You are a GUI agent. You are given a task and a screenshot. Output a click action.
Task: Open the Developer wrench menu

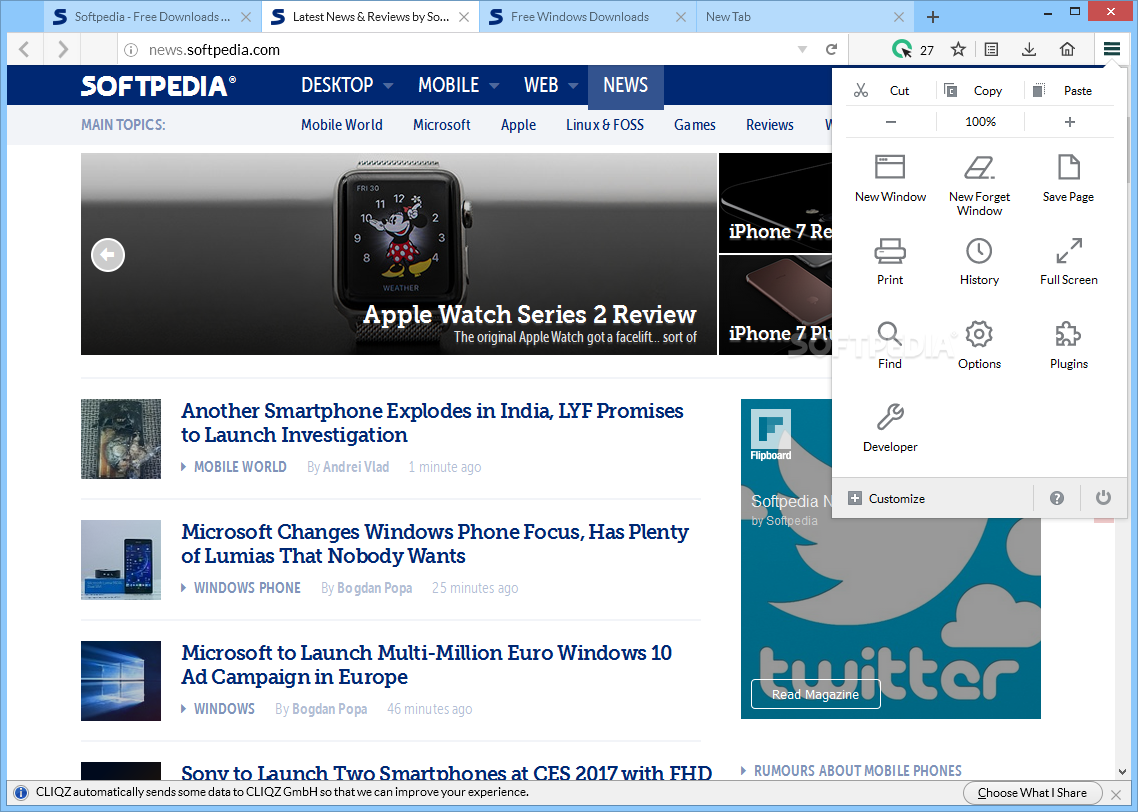[x=890, y=428]
